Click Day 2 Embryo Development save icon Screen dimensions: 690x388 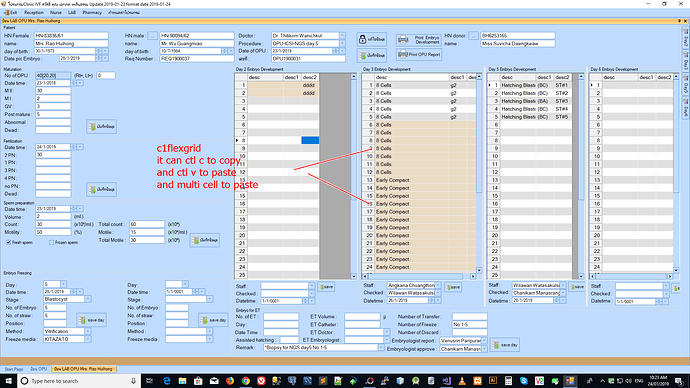pos(326,287)
